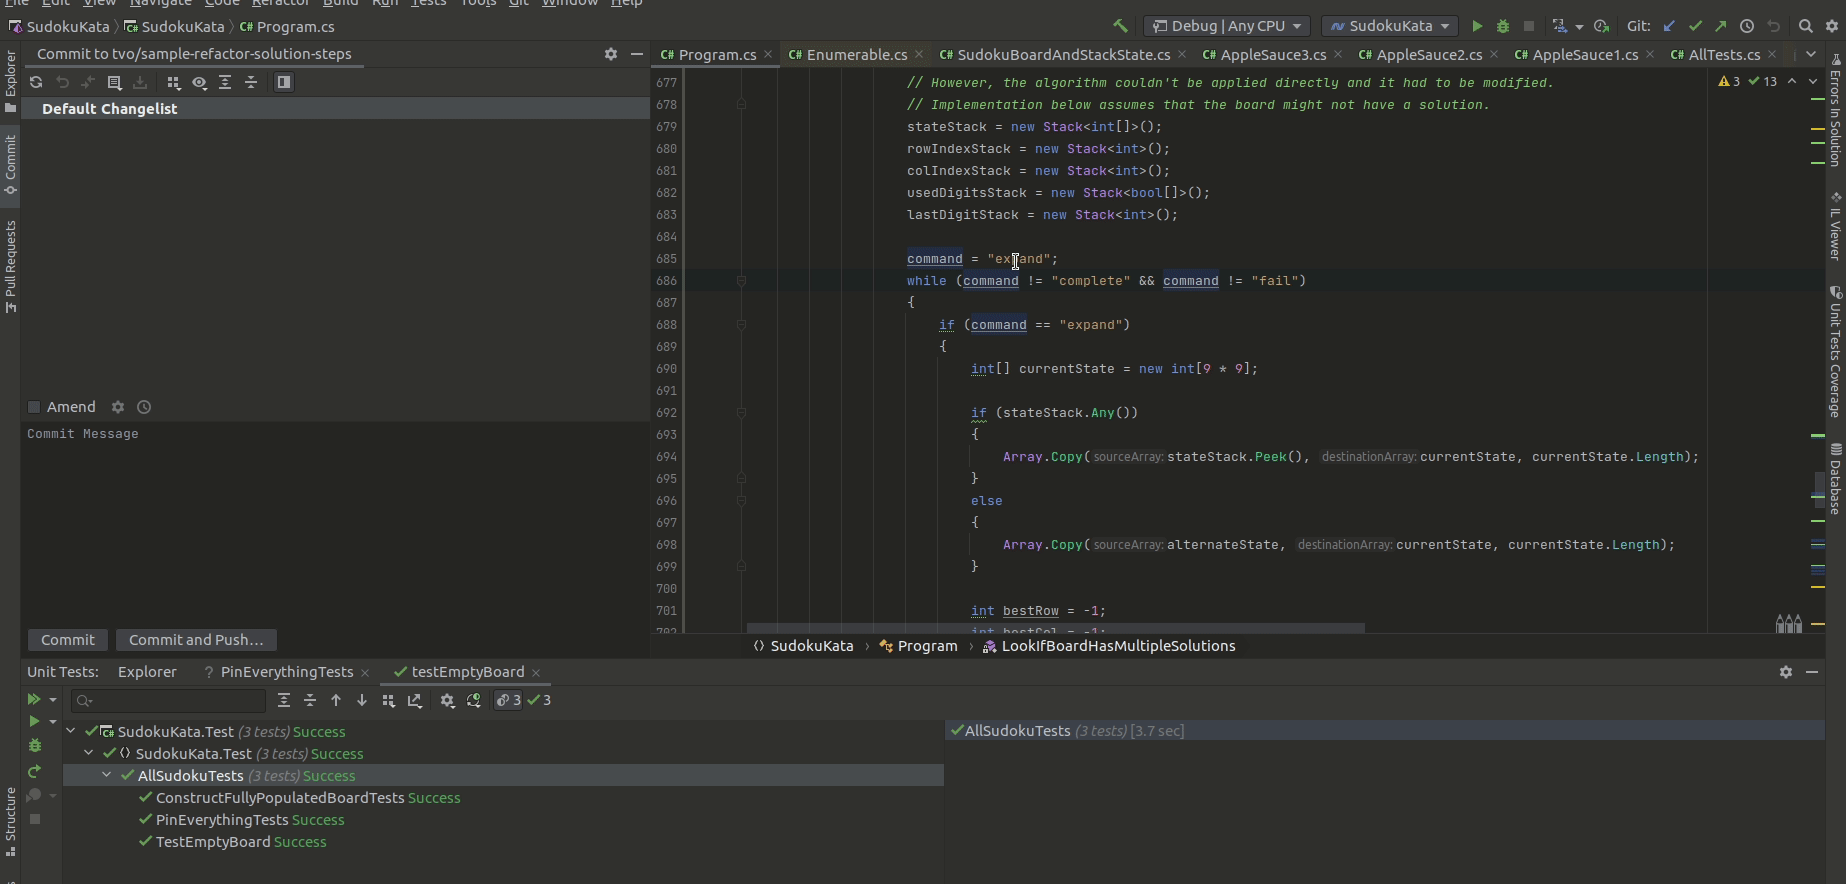The image size is (1846, 884).
Task: Open the SudokuKata run configuration dropdown
Action: (1390, 26)
